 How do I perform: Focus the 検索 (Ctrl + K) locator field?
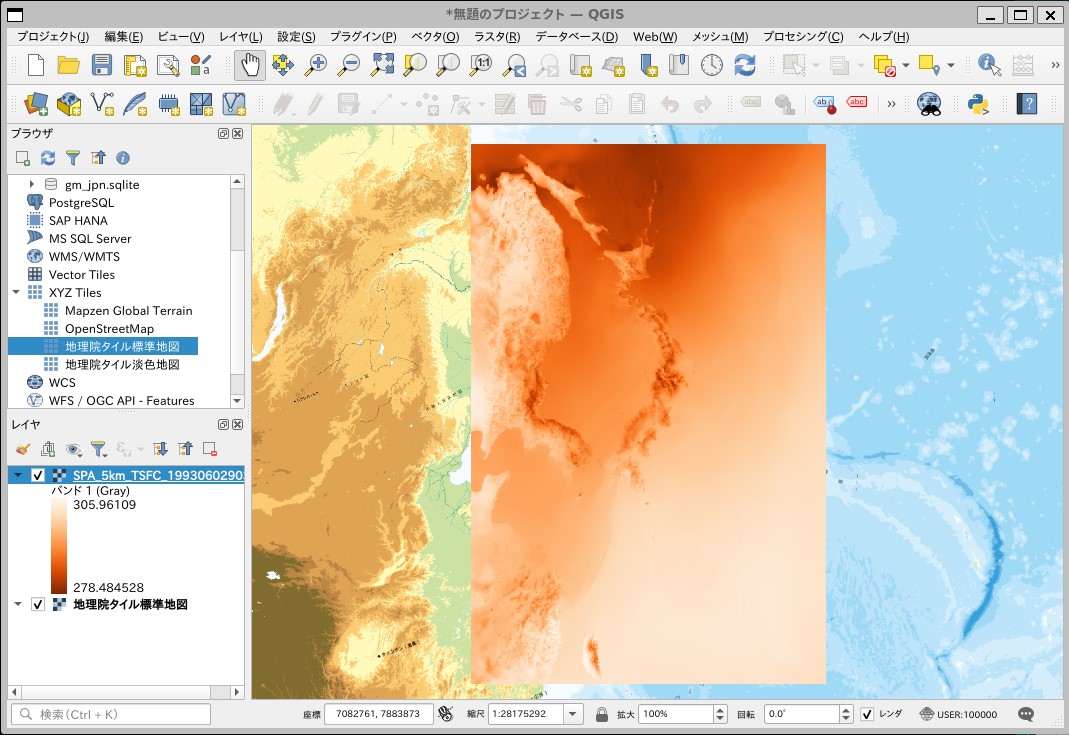[x=111, y=714]
